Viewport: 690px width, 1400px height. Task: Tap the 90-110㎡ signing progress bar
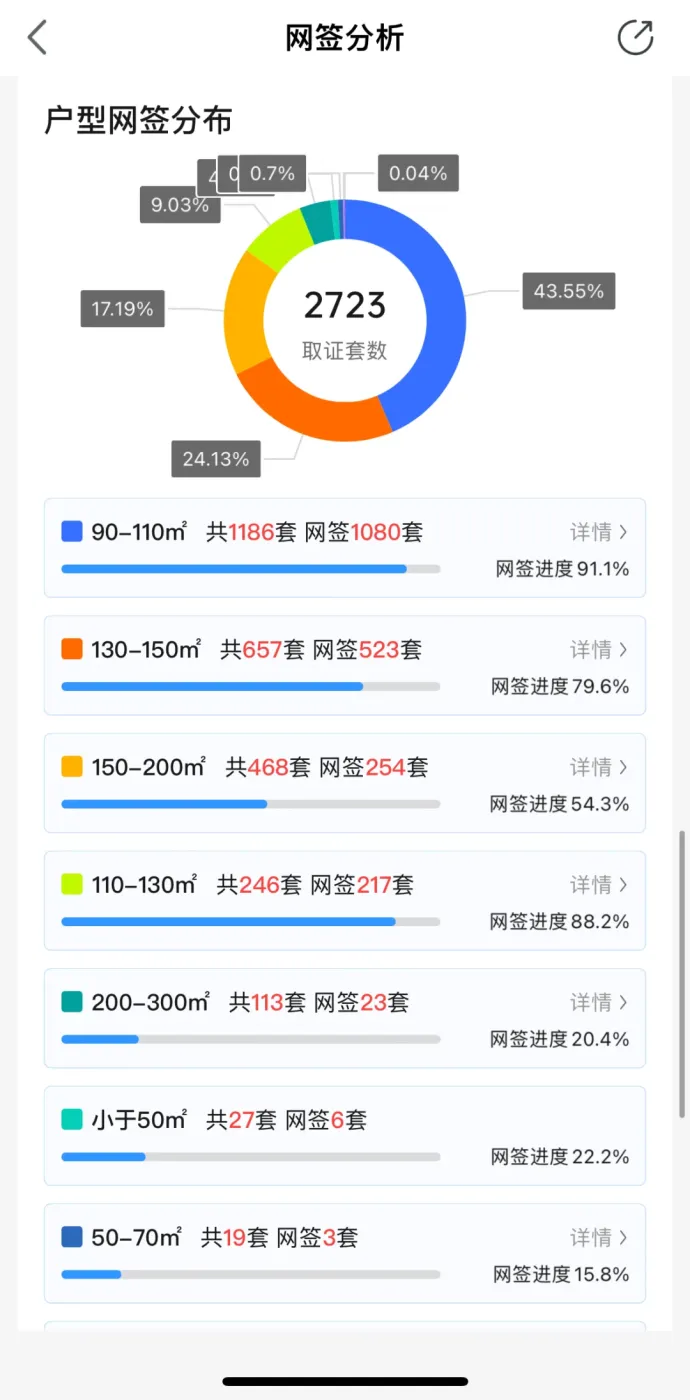[250, 569]
